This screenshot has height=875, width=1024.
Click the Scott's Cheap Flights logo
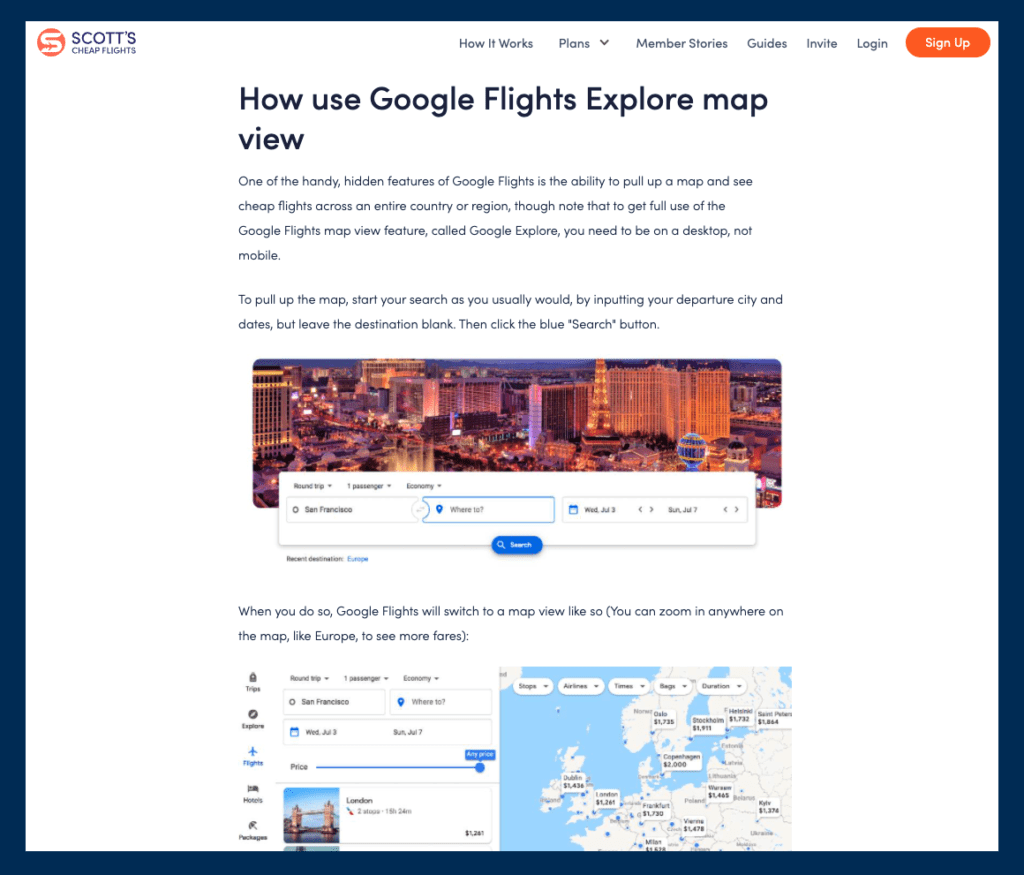(87, 42)
